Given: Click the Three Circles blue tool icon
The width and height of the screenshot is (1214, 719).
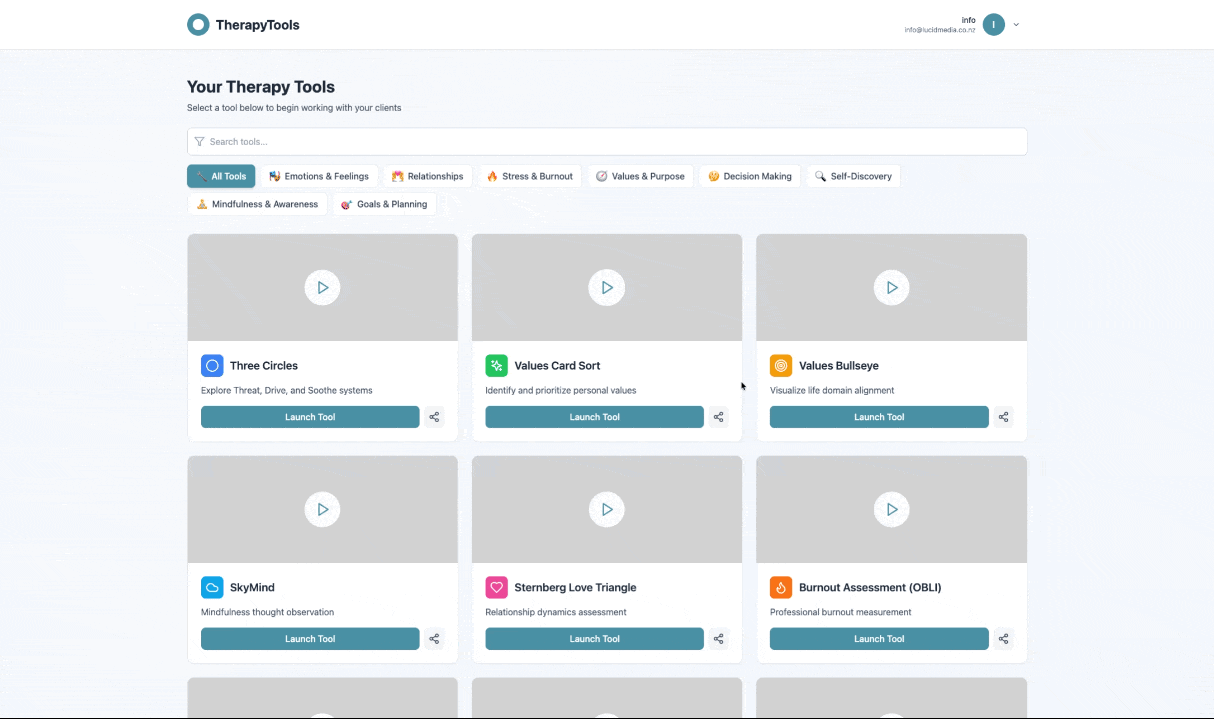Looking at the screenshot, I should point(212,366).
